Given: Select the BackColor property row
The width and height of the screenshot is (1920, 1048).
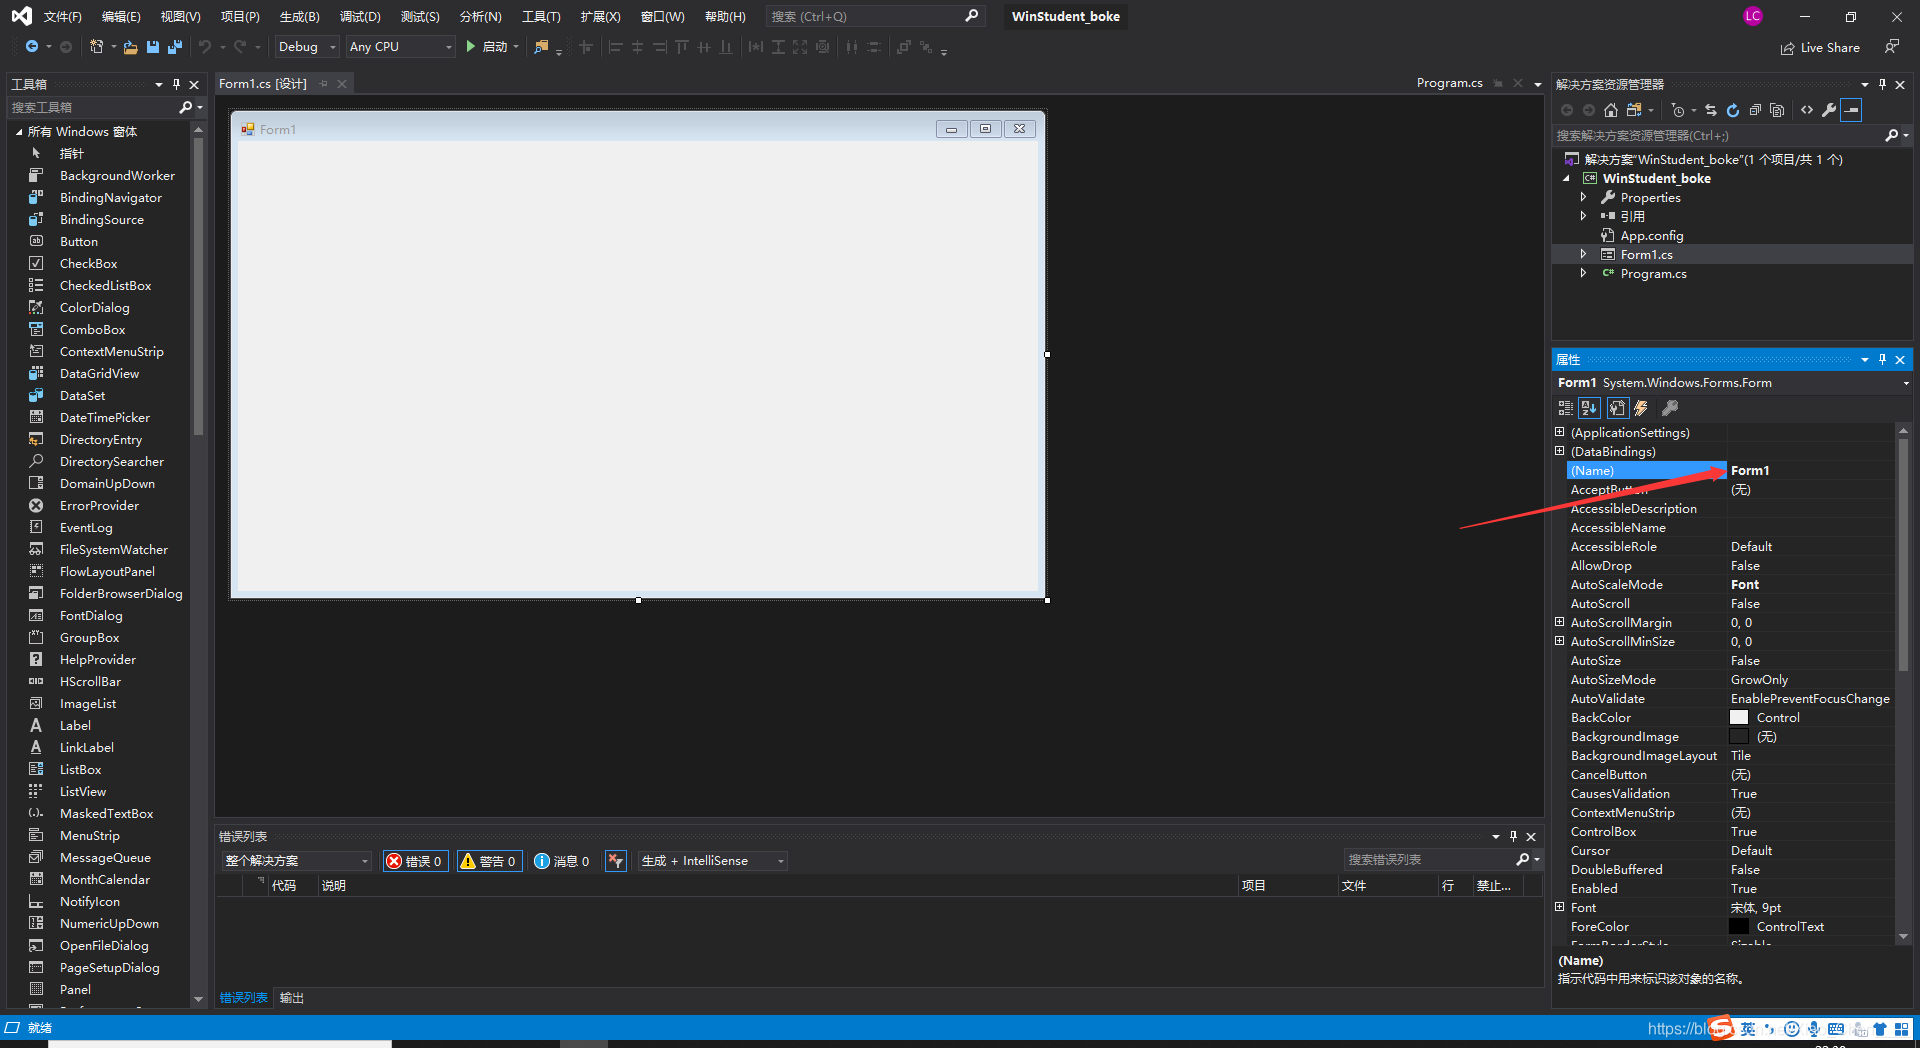Looking at the screenshot, I should (1729, 718).
